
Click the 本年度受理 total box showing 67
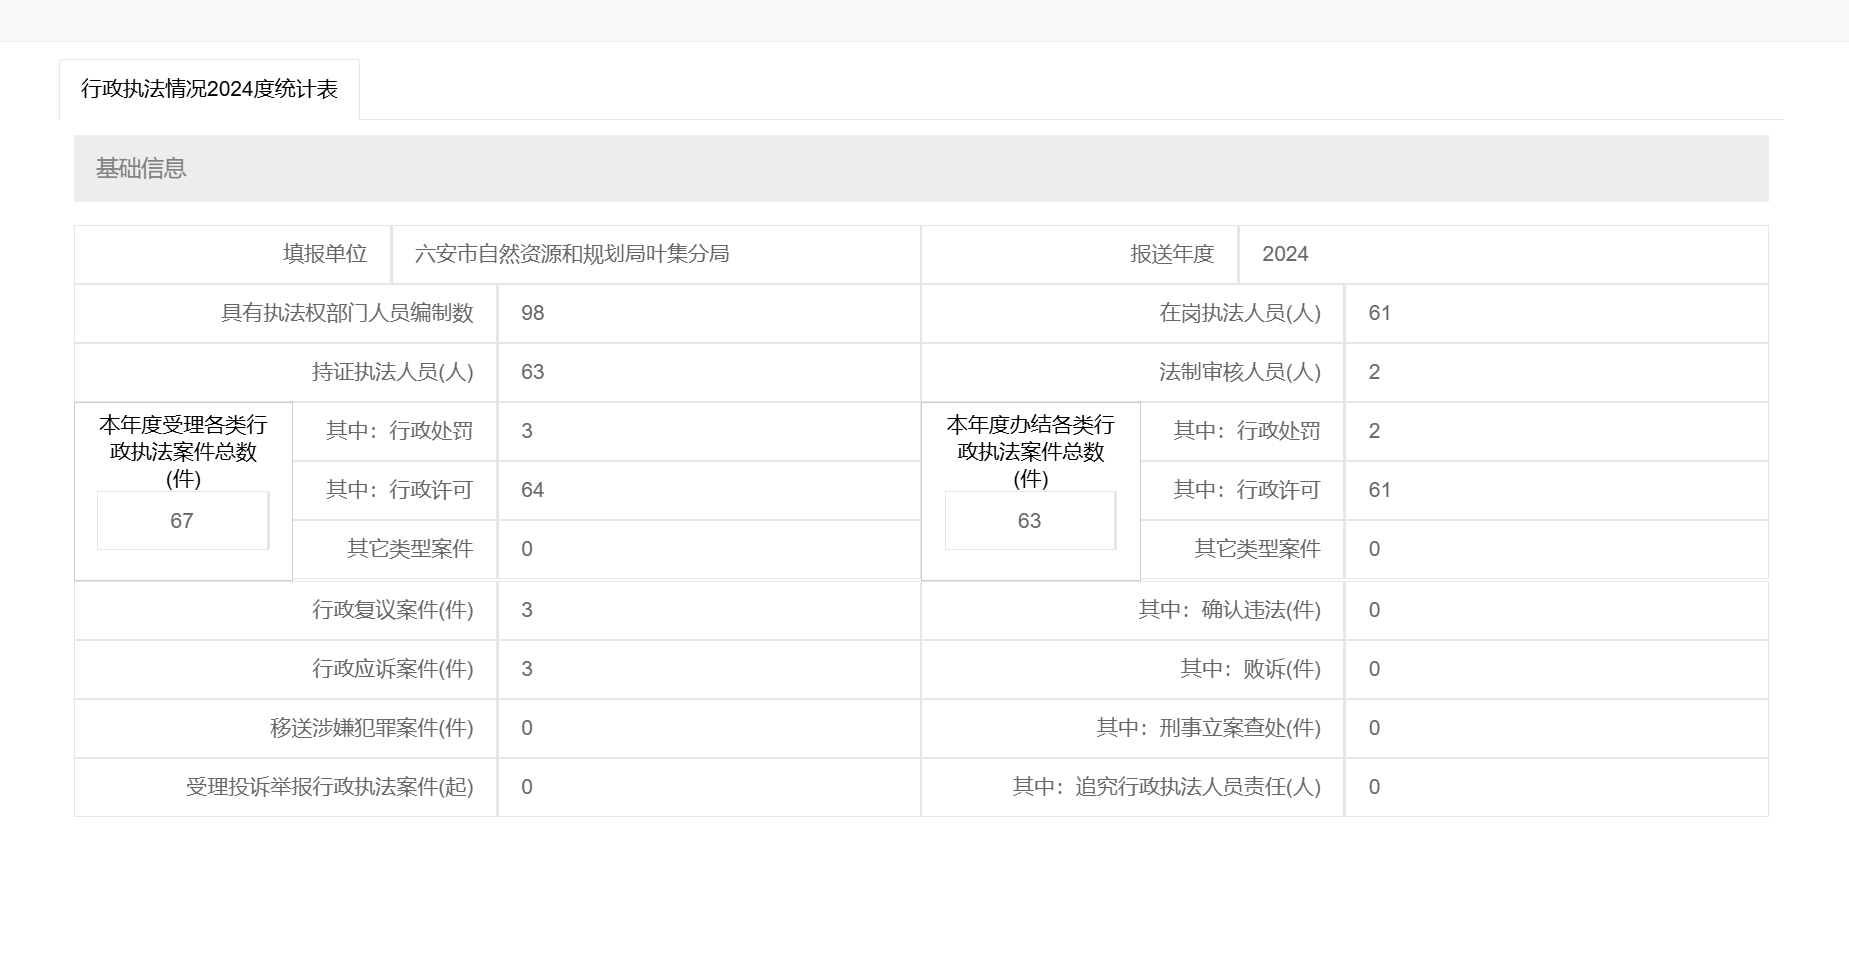182,521
